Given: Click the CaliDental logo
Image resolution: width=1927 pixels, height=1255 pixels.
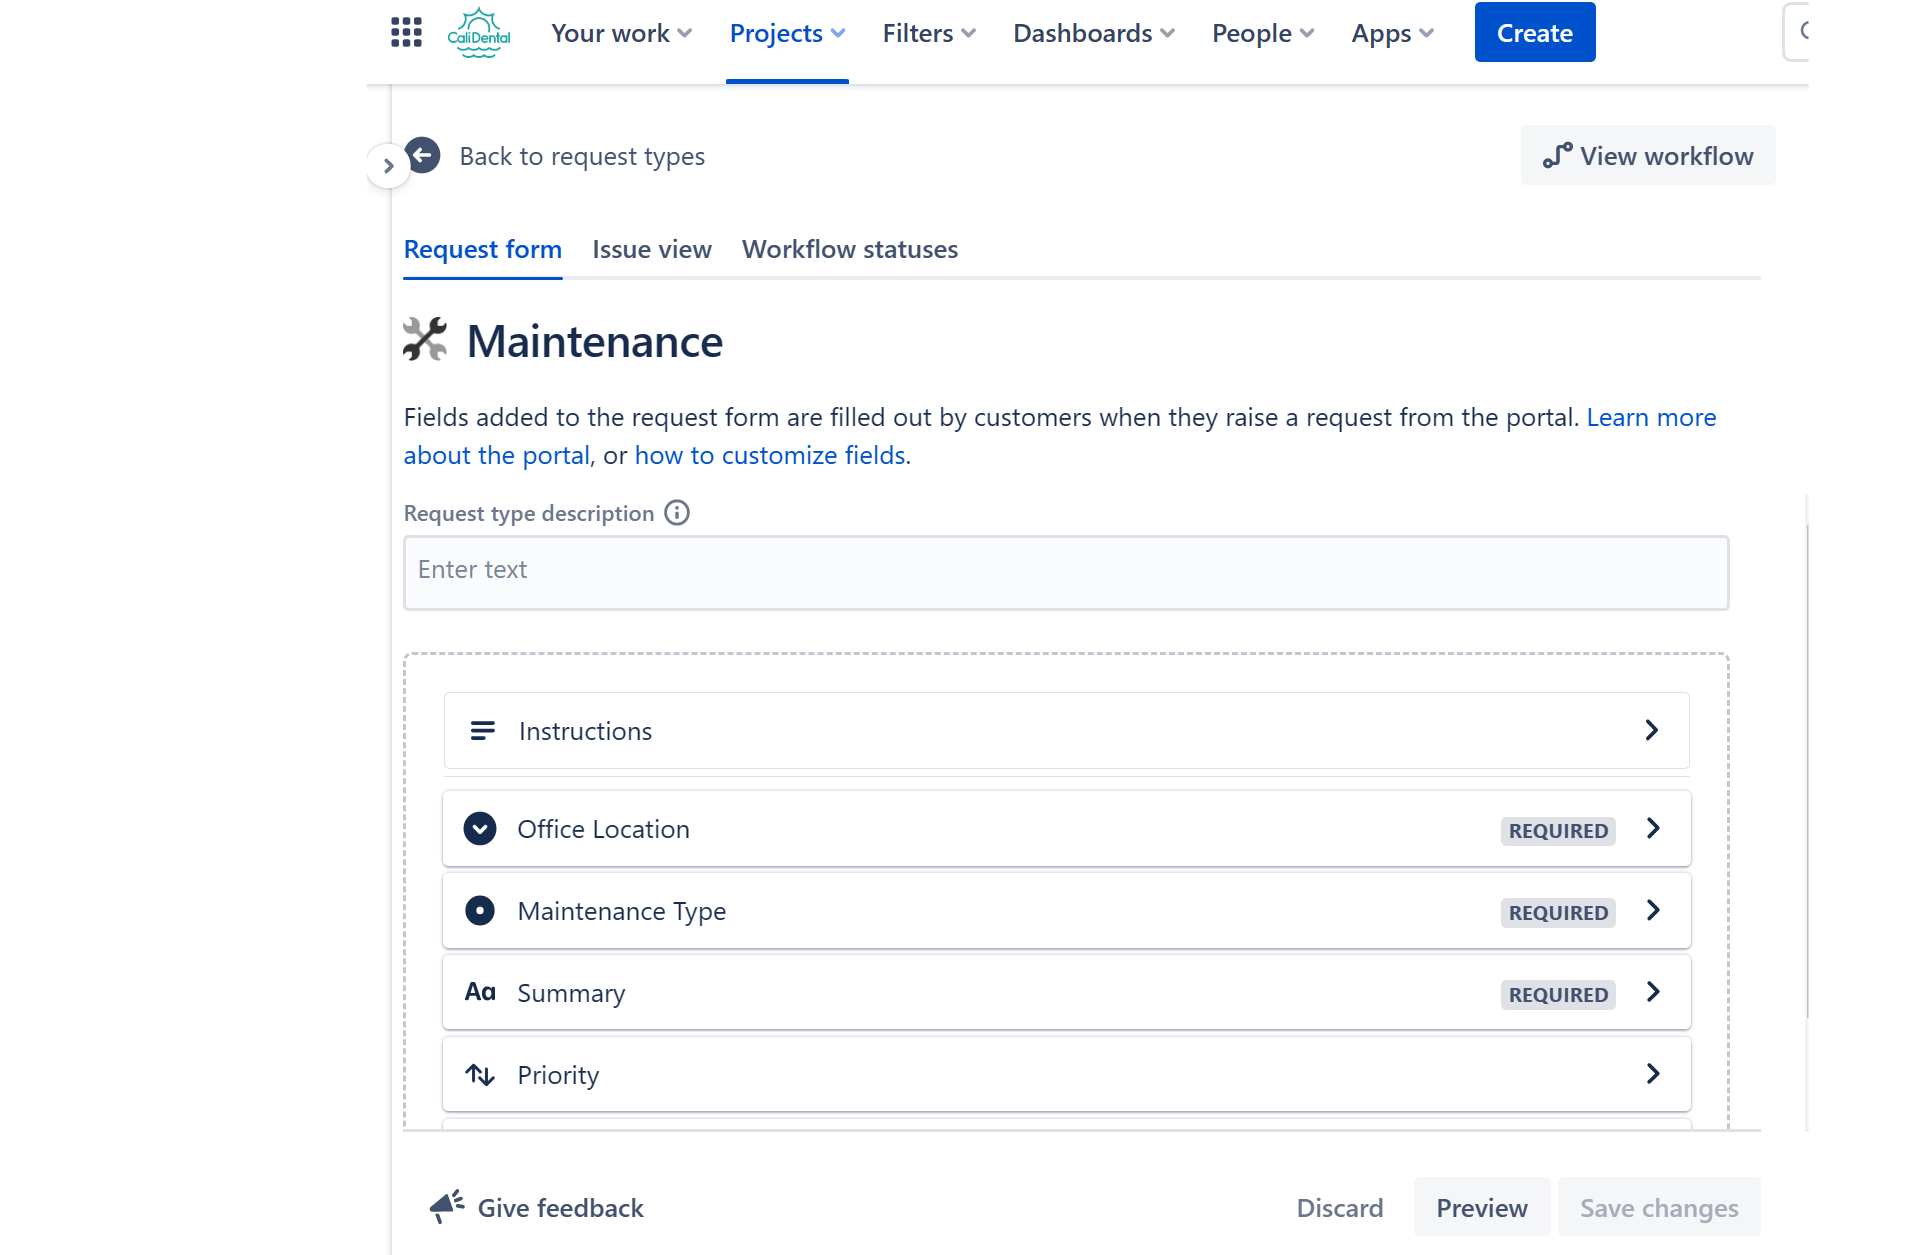Looking at the screenshot, I should (x=479, y=31).
